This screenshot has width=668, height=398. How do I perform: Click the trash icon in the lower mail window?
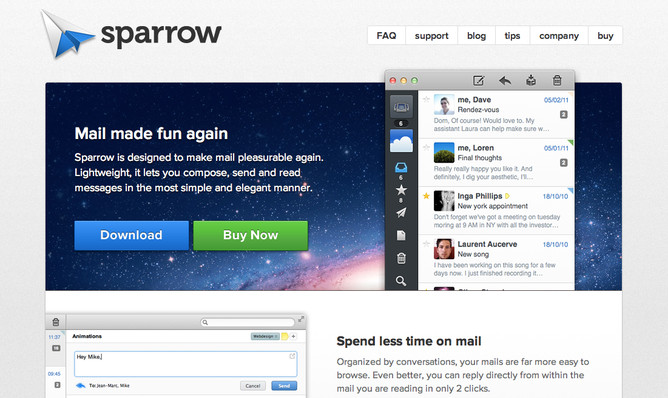click(x=56, y=322)
